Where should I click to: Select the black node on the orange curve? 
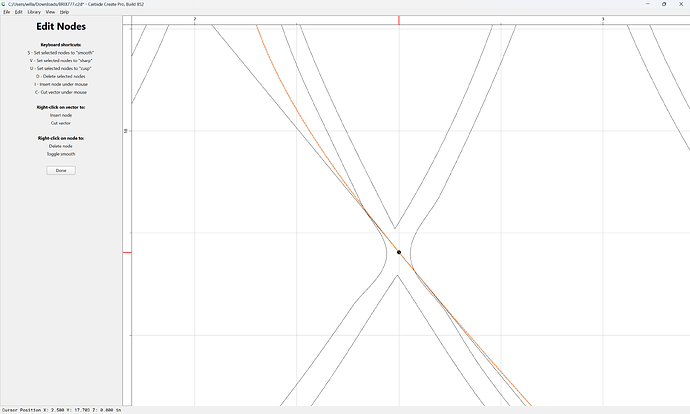399,252
